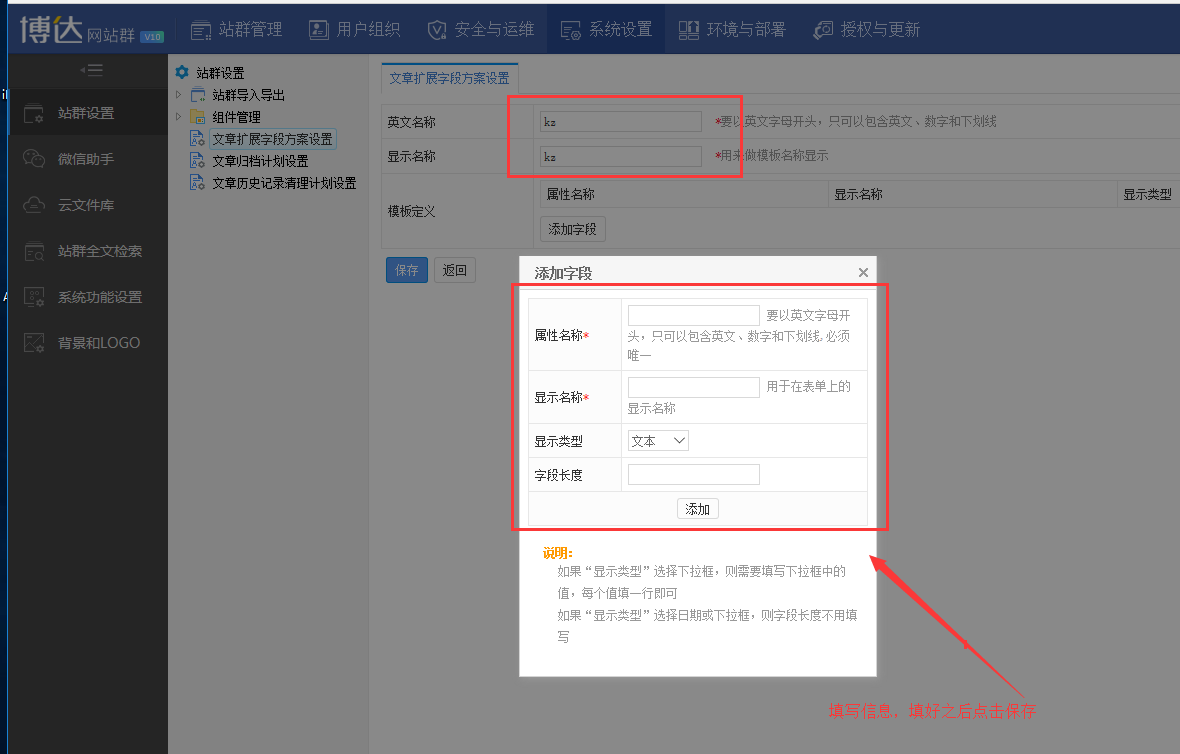Click the 文章归档计划设置 tree icon
Screen dimensions: 1180x754
click(x=197, y=161)
